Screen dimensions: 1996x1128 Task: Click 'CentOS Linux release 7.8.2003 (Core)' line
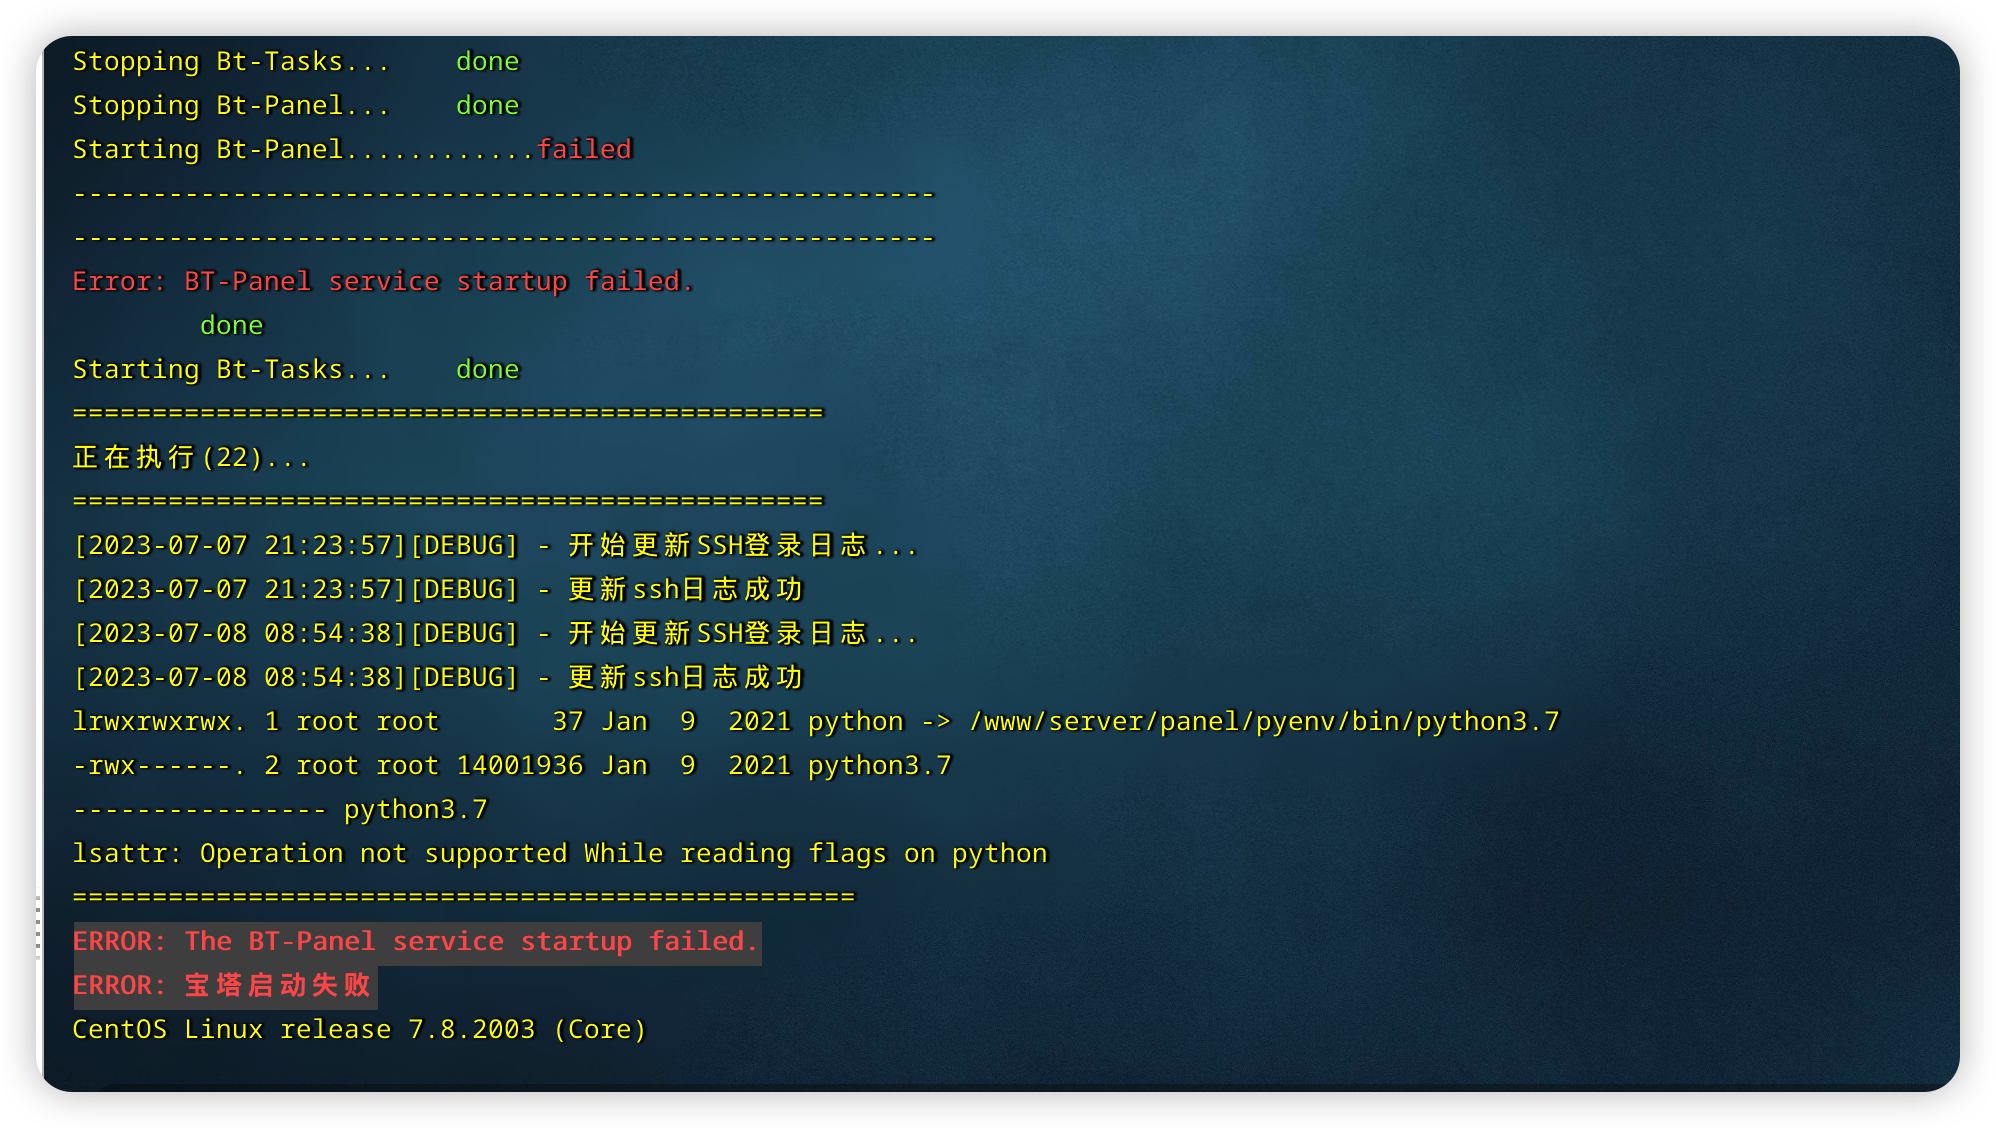pos(360,1030)
